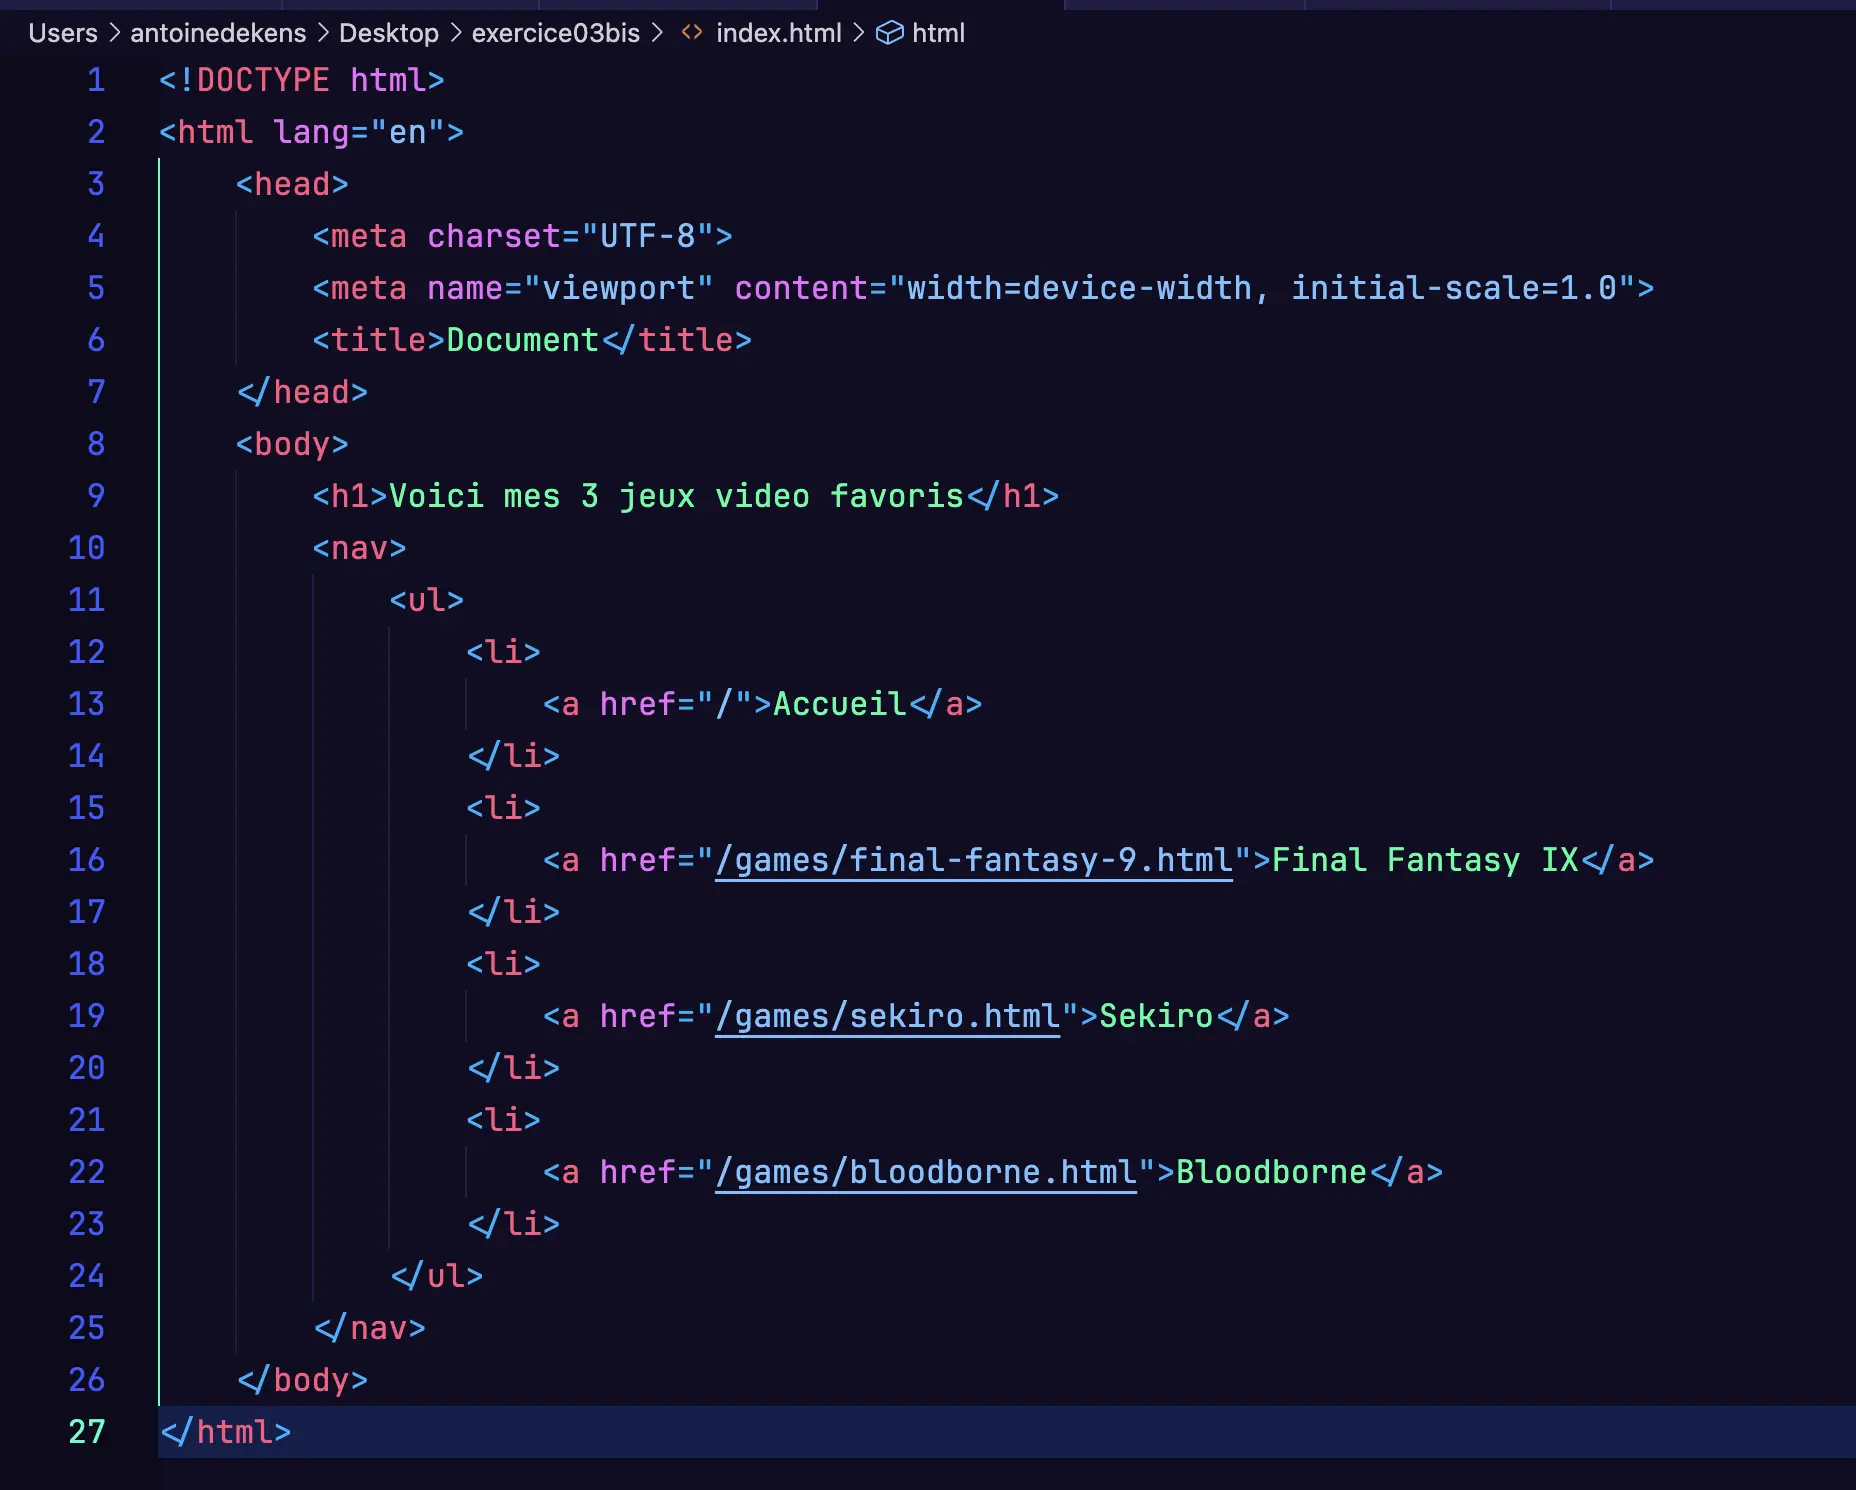
Task: Place cursor on Accueil link text
Action: (839, 704)
